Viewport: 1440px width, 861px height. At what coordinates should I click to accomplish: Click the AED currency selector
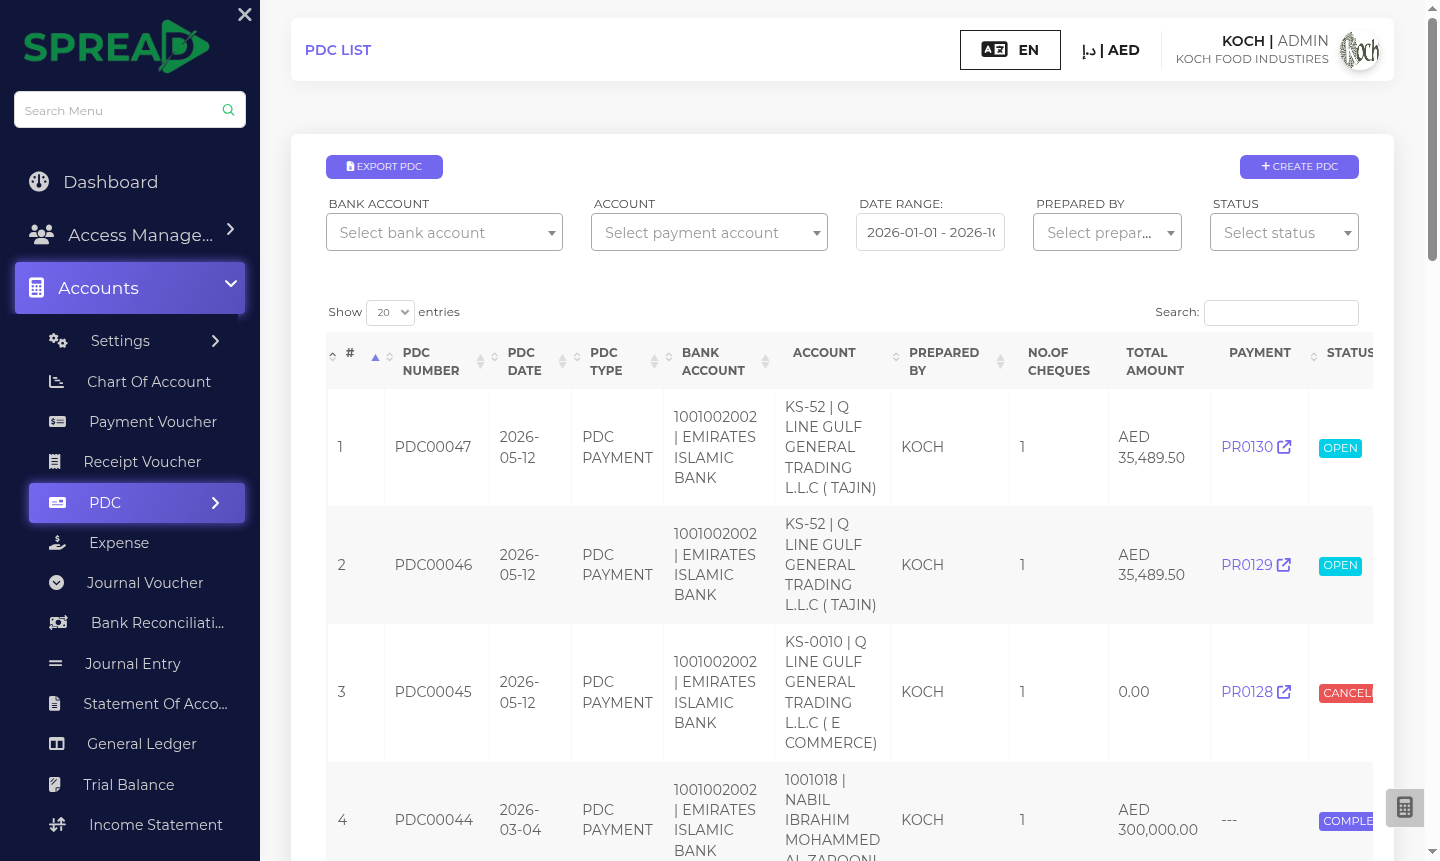click(x=1110, y=50)
